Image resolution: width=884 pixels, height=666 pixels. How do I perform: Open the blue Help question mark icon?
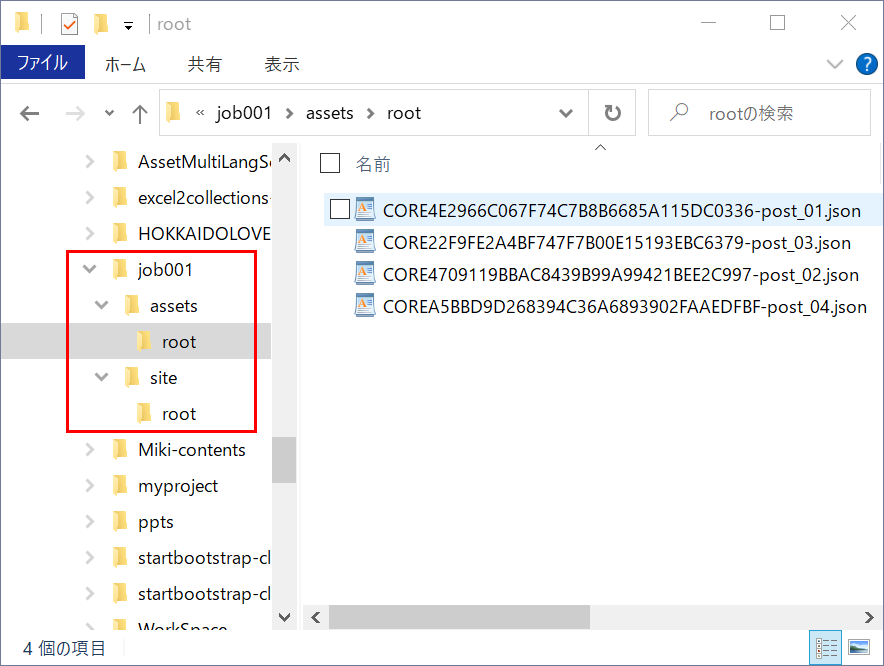tap(866, 64)
